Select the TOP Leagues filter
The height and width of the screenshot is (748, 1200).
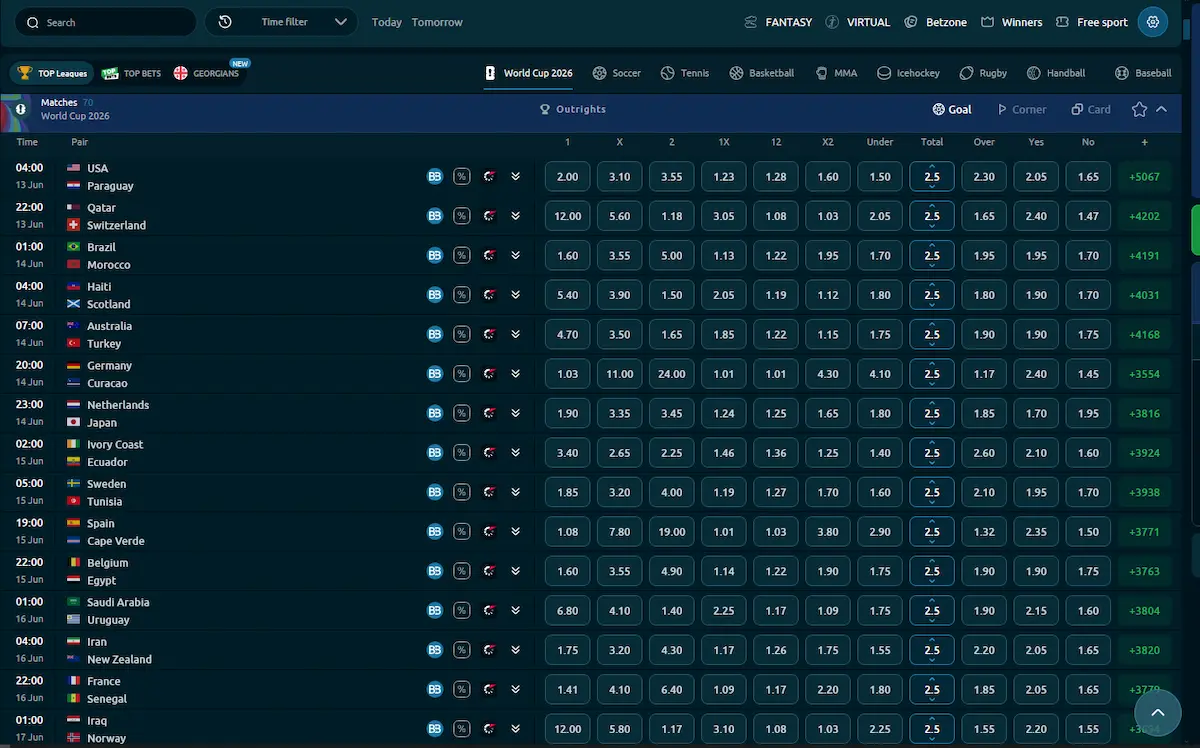53,73
